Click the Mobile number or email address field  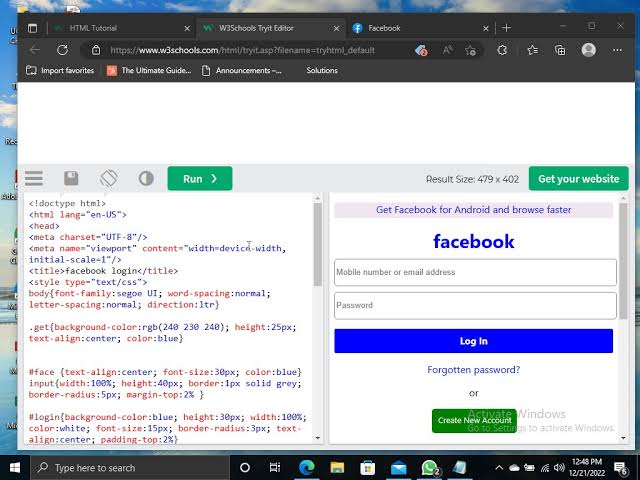pos(475,272)
